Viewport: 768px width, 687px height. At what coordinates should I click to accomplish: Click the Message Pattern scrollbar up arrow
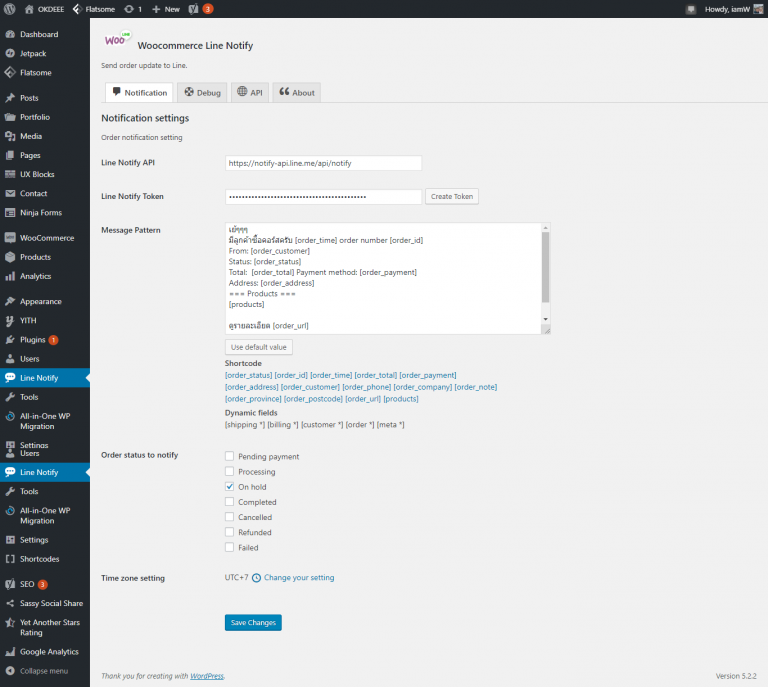[x=545, y=228]
